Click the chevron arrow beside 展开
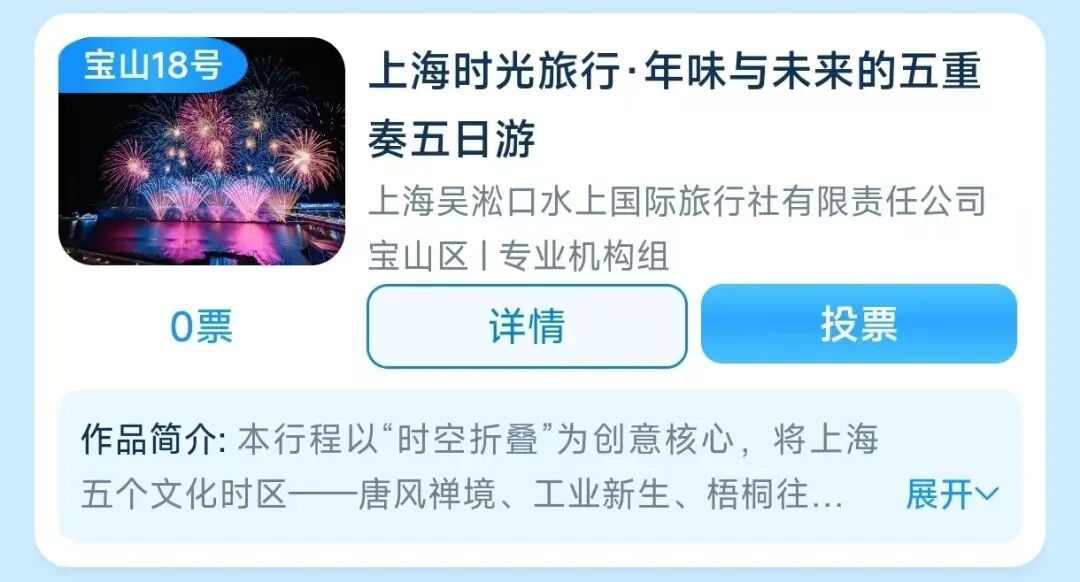The width and height of the screenshot is (1080, 582). point(987,494)
